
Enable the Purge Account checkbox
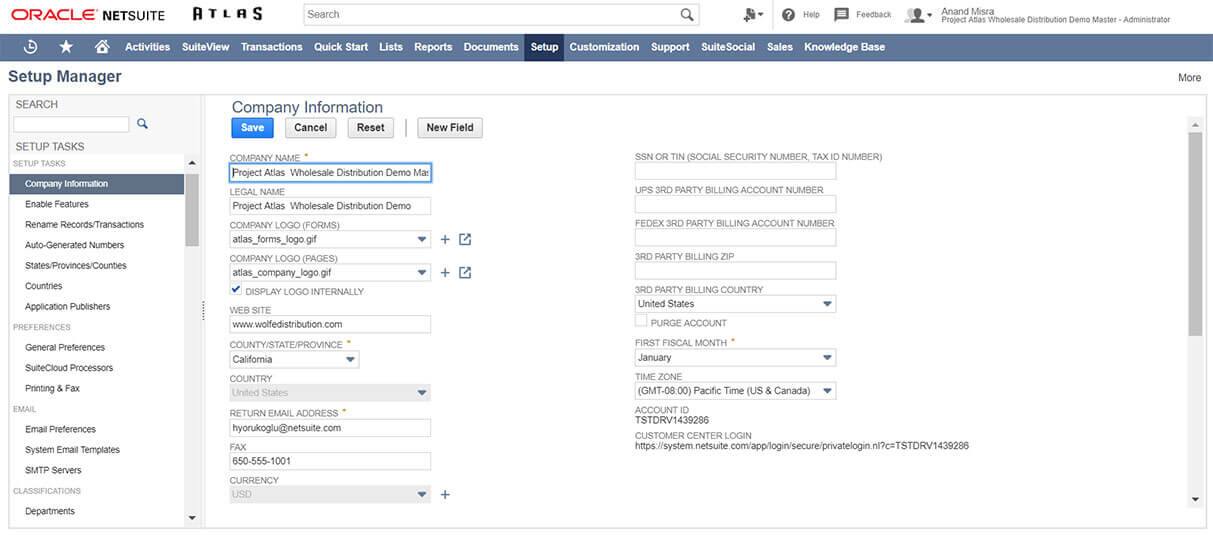[x=641, y=322]
